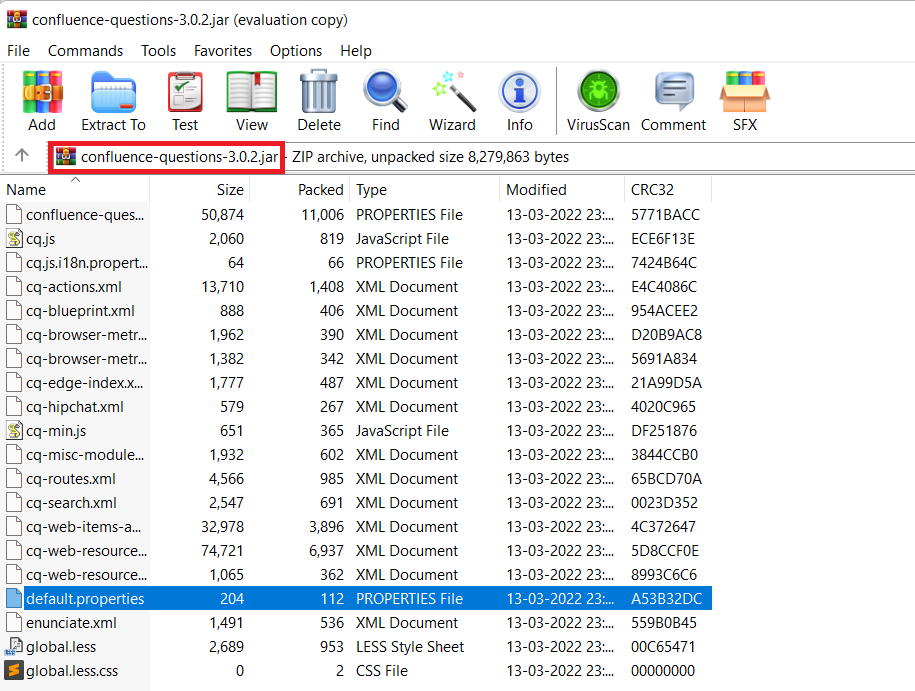Click the global.less.css file icon
This screenshot has height=691, width=915.
click(14, 671)
